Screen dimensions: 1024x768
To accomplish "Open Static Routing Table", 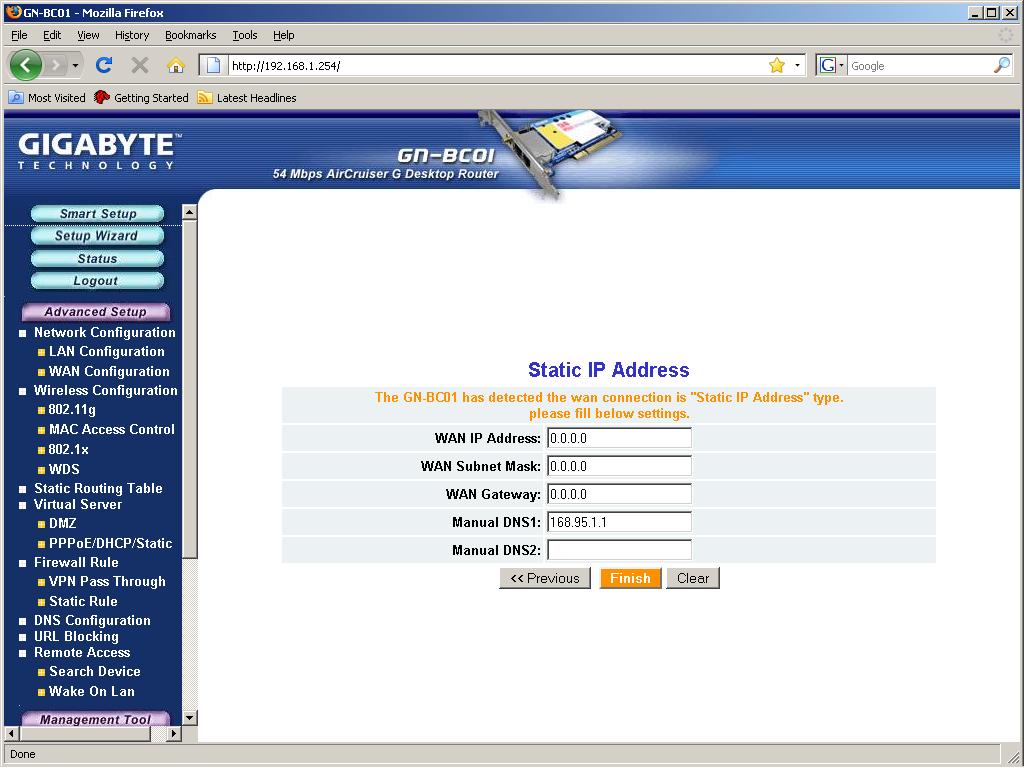I will point(98,488).
